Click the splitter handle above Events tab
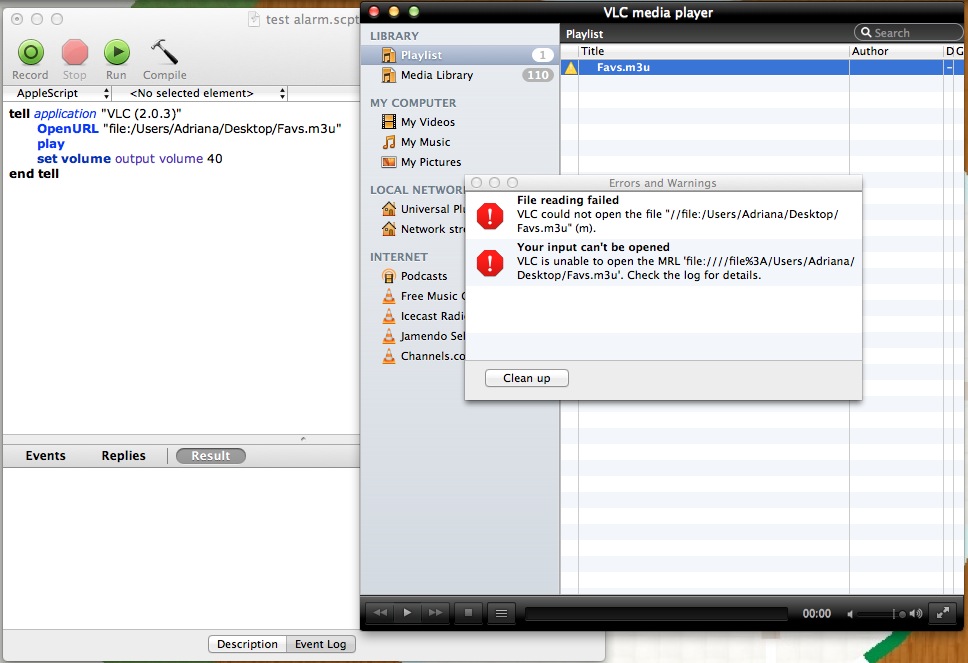The image size is (968, 663). tap(303, 439)
